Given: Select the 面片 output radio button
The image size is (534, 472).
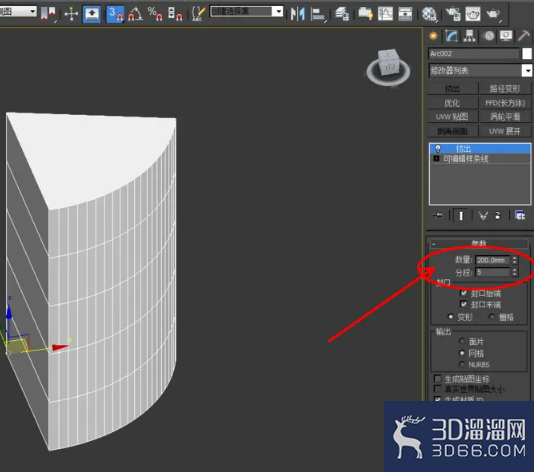Looking at the screenshot, I should [462, 341].
